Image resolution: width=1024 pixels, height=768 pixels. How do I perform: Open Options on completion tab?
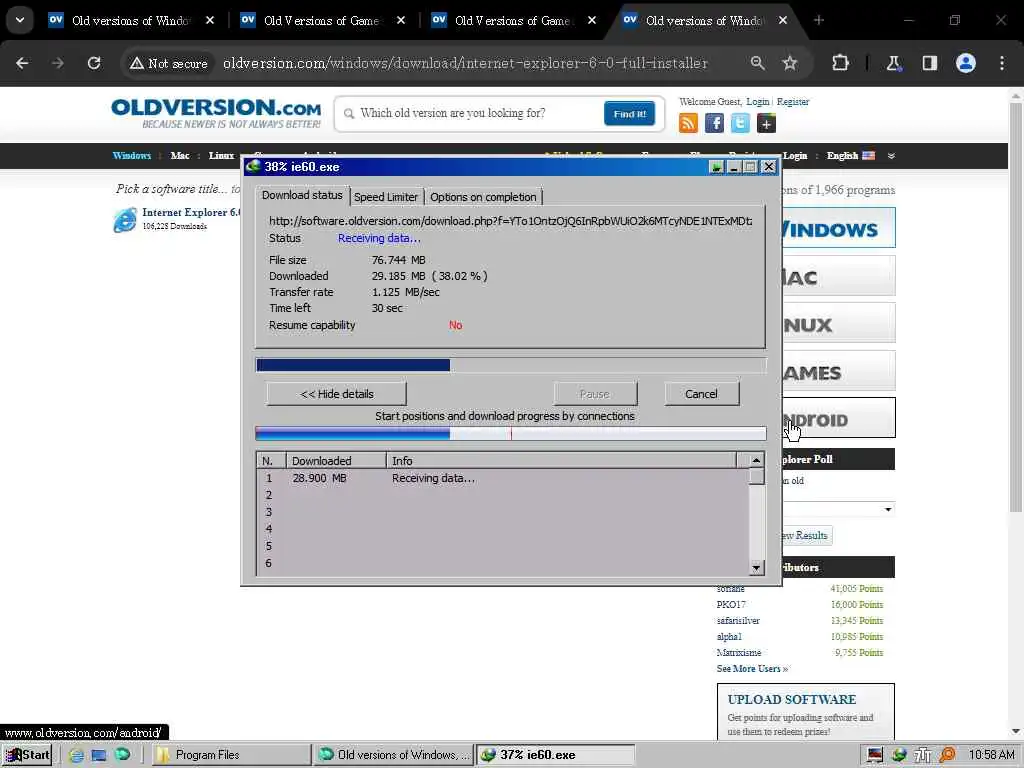click(x=483, y=197)
